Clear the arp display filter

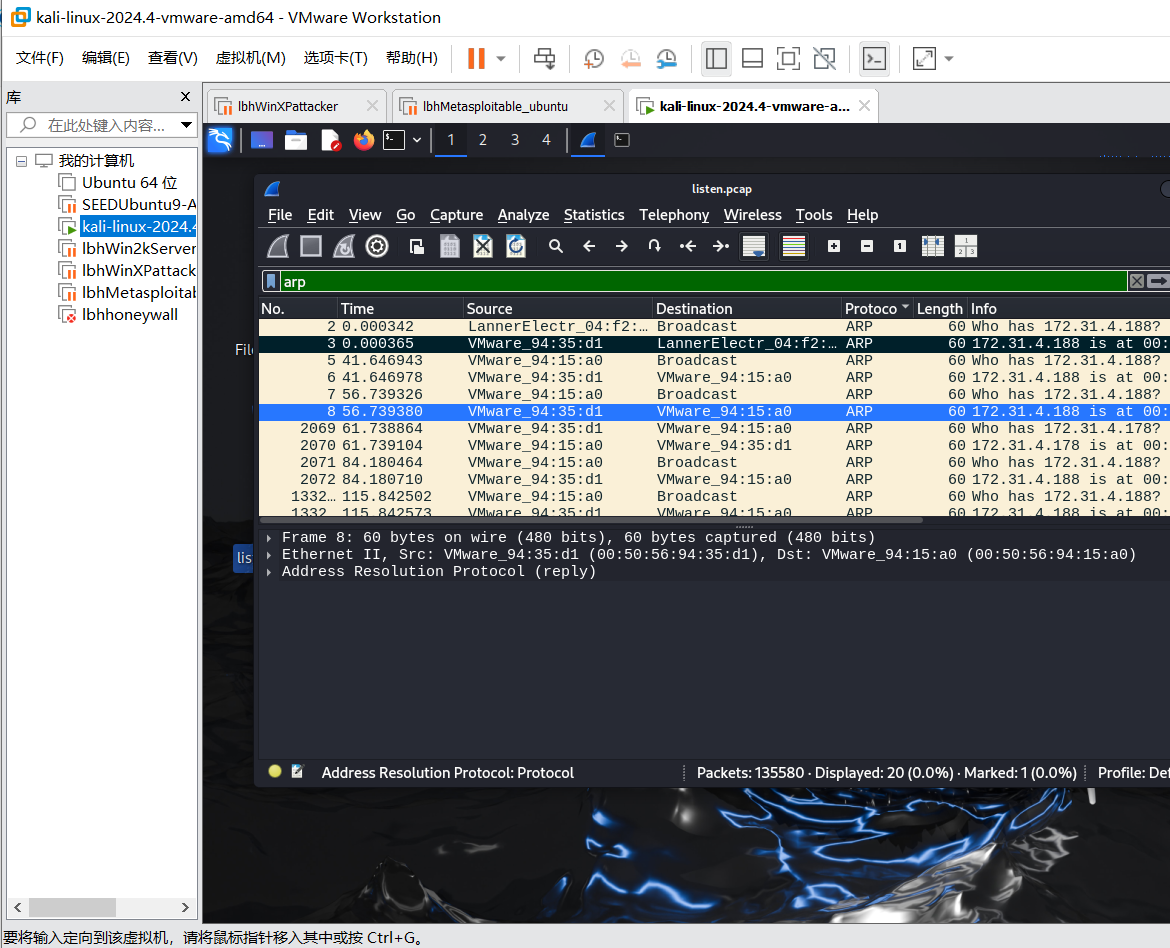pyautogui.click(x=1136, y=281)
